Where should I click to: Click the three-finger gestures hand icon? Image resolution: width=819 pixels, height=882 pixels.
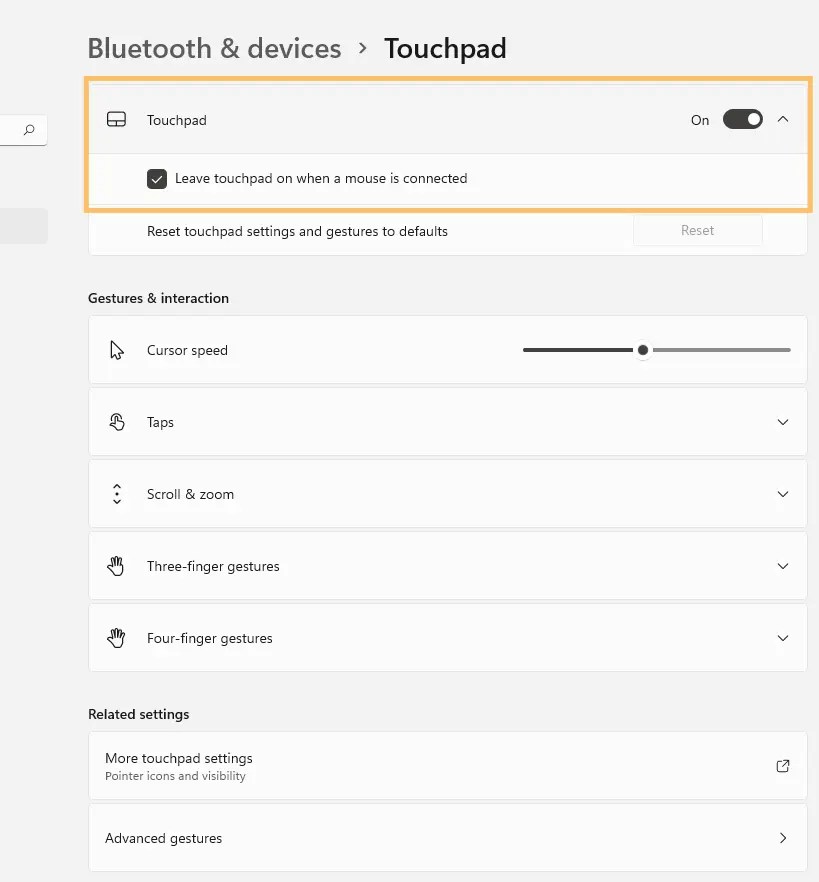pos(116,565)
